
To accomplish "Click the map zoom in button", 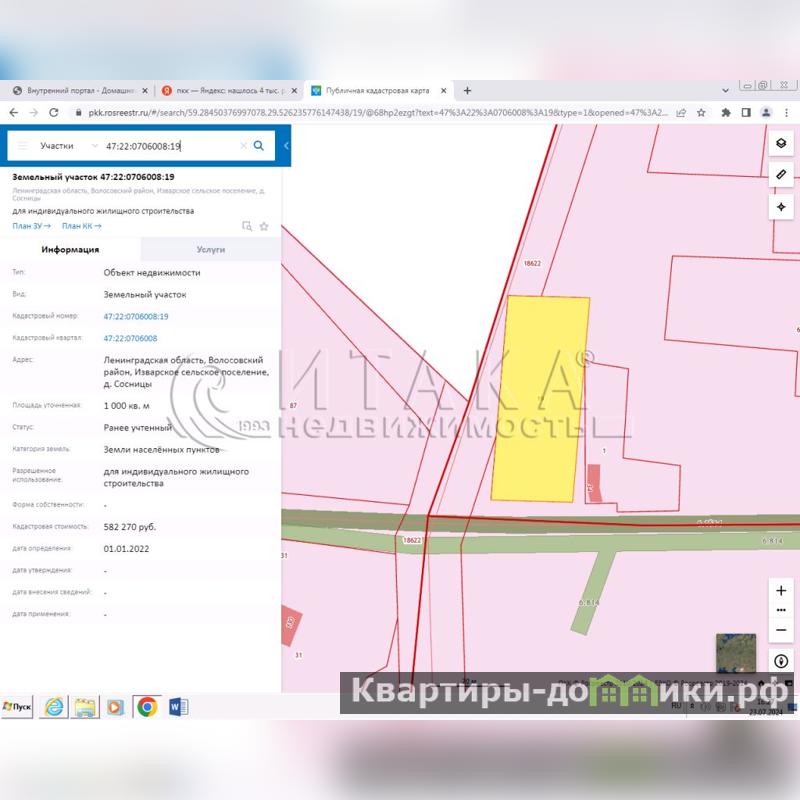I will tap(781, 590).
